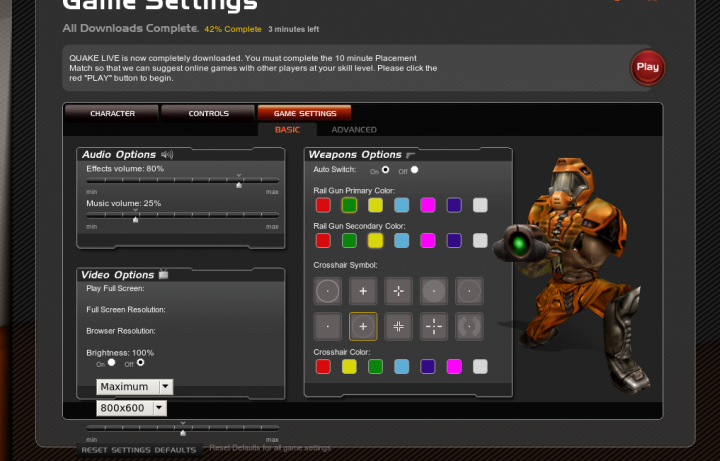Select the single dot crosshair symbol
Viewport: 720px width, 461px height.
click(327, 326)
